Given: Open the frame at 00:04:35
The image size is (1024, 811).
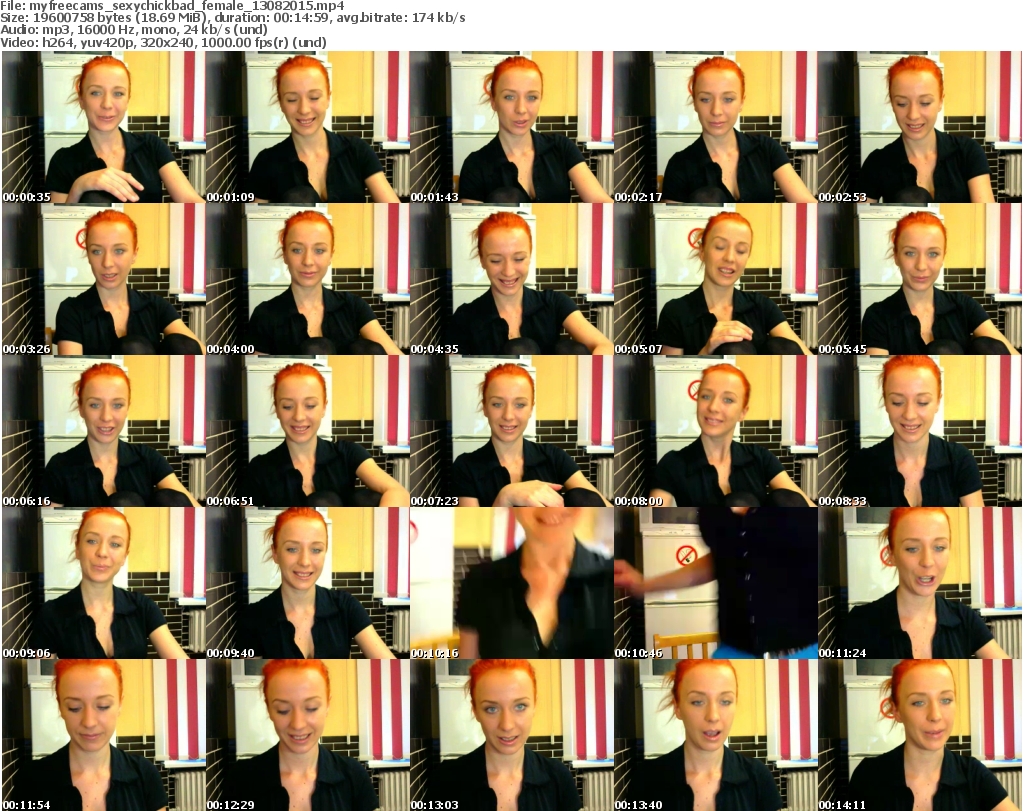Looking at the screenshot, I should click(x=511, y=279).
